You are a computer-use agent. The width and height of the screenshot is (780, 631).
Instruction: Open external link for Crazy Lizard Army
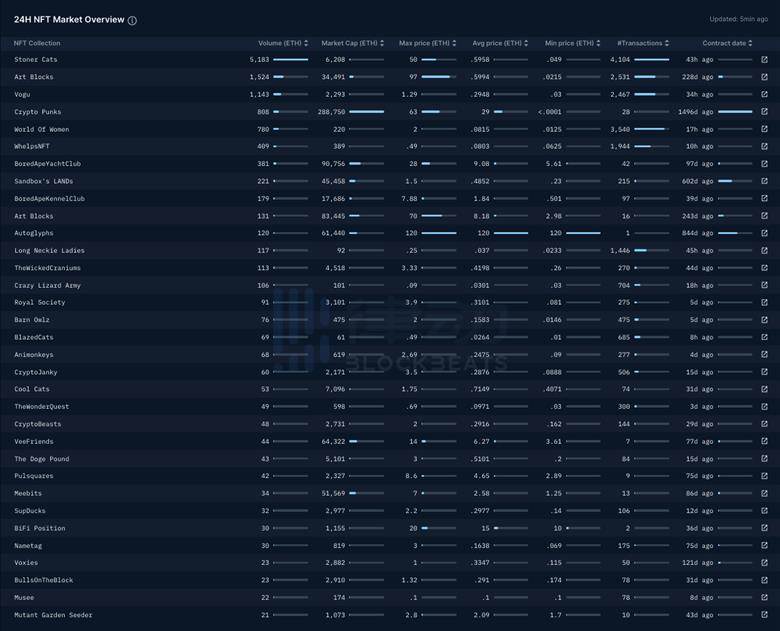[764, 285]
